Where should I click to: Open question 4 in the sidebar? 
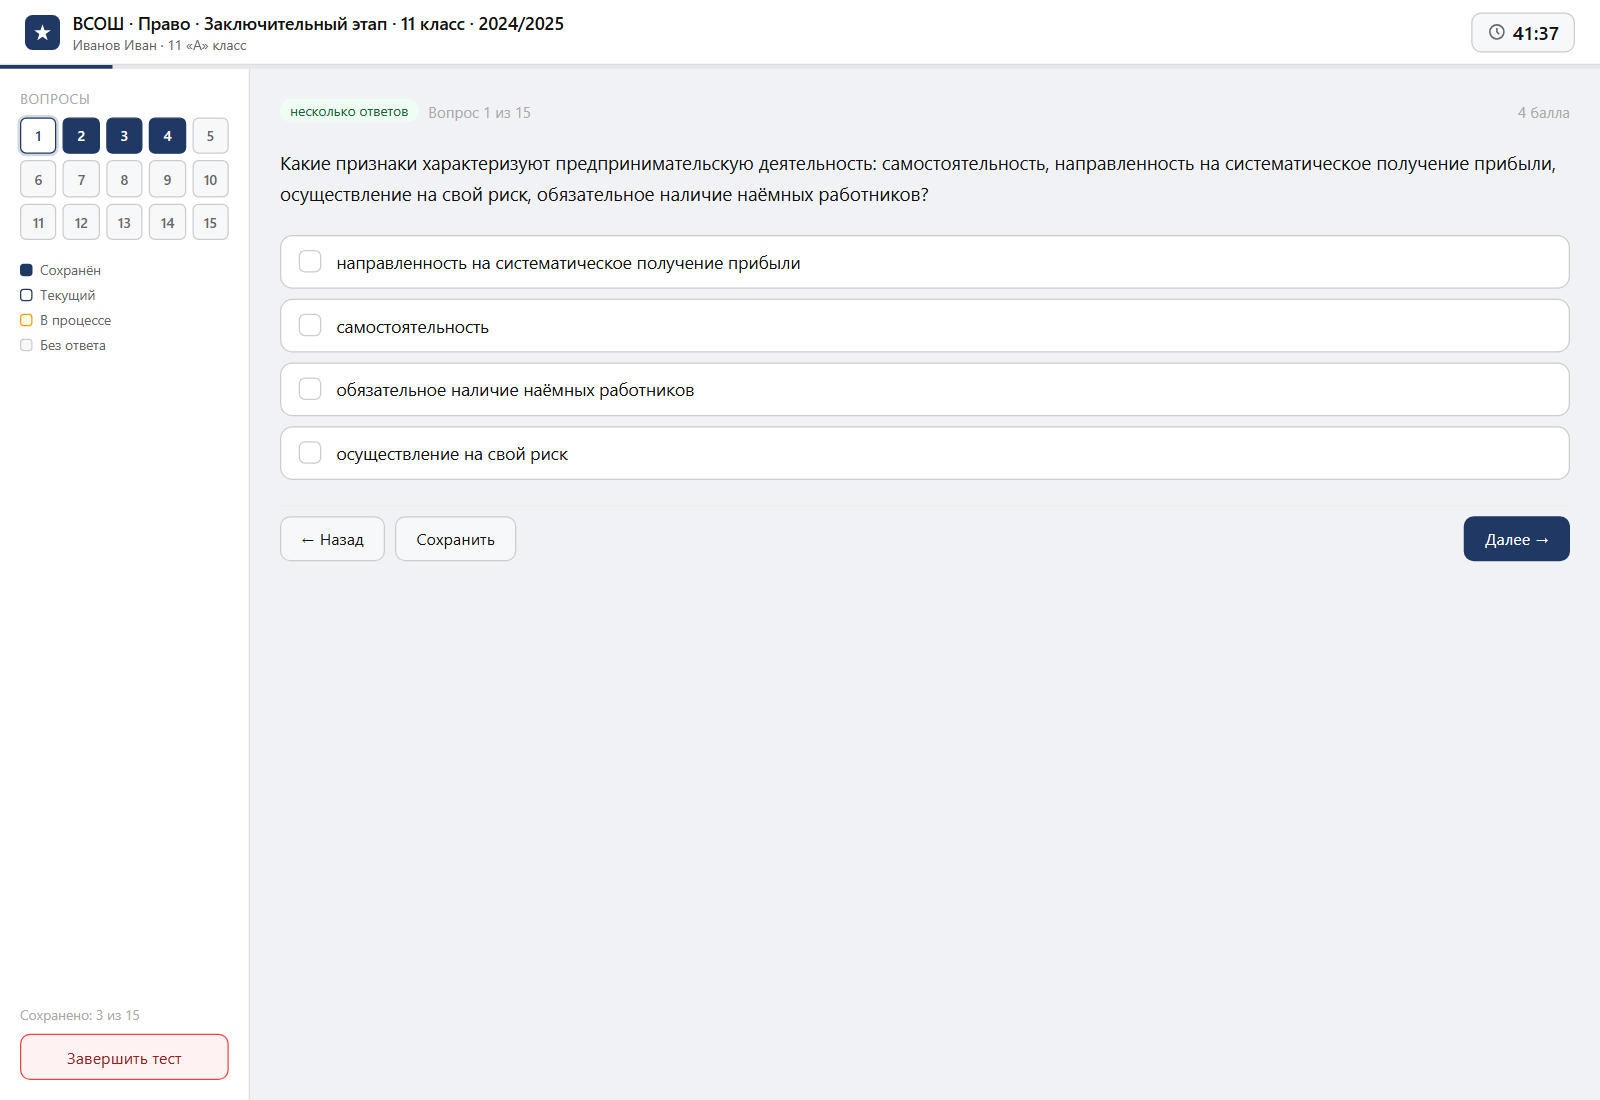(x=167, y=136)
